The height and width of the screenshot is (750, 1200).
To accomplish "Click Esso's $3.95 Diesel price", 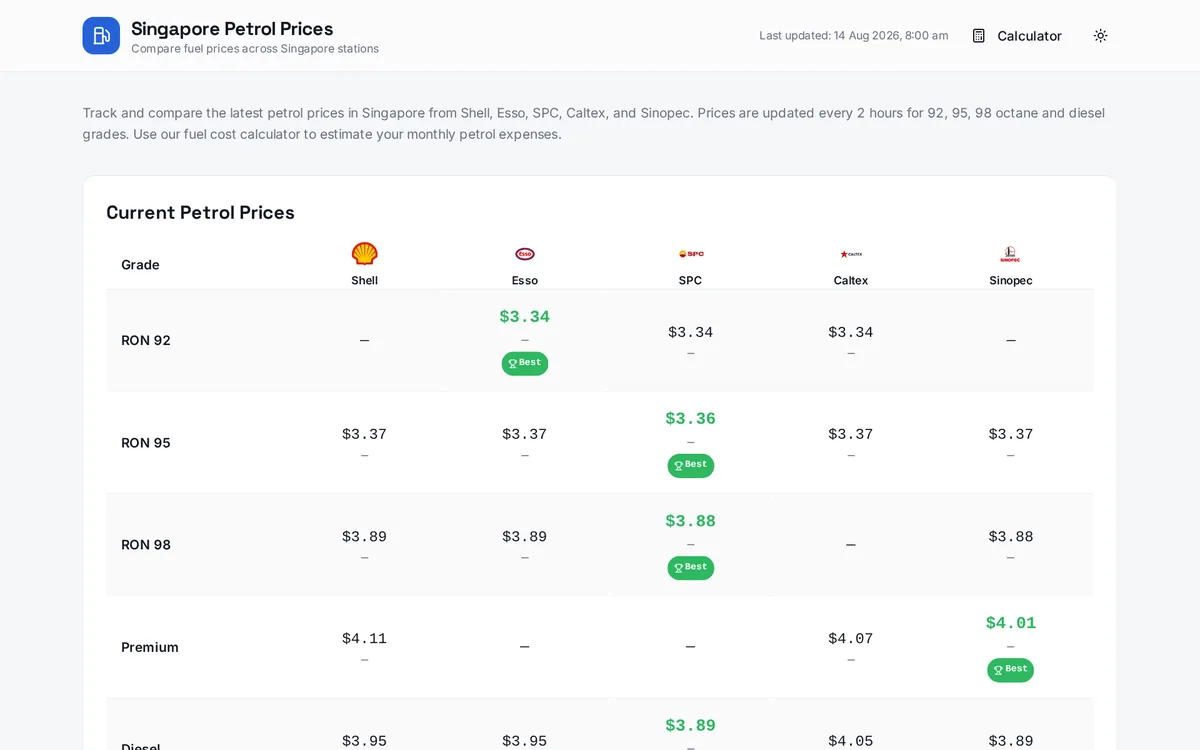I will click(525, 741).
